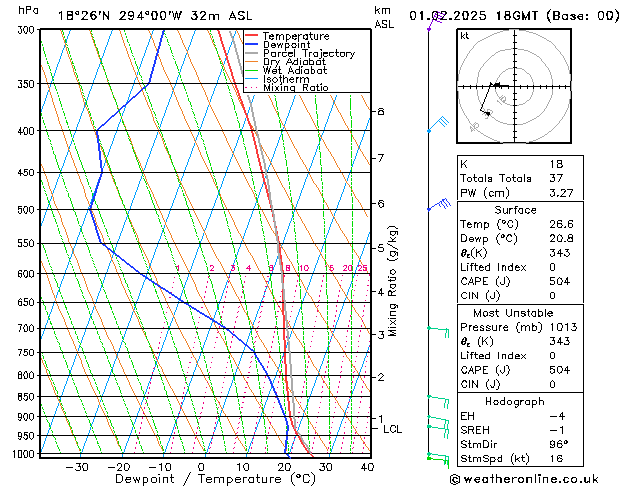Select the 'Mixing Ratio' legend label
Image resolution: width=629 pixels, height=486 pixels.
[x=296, y=87]
